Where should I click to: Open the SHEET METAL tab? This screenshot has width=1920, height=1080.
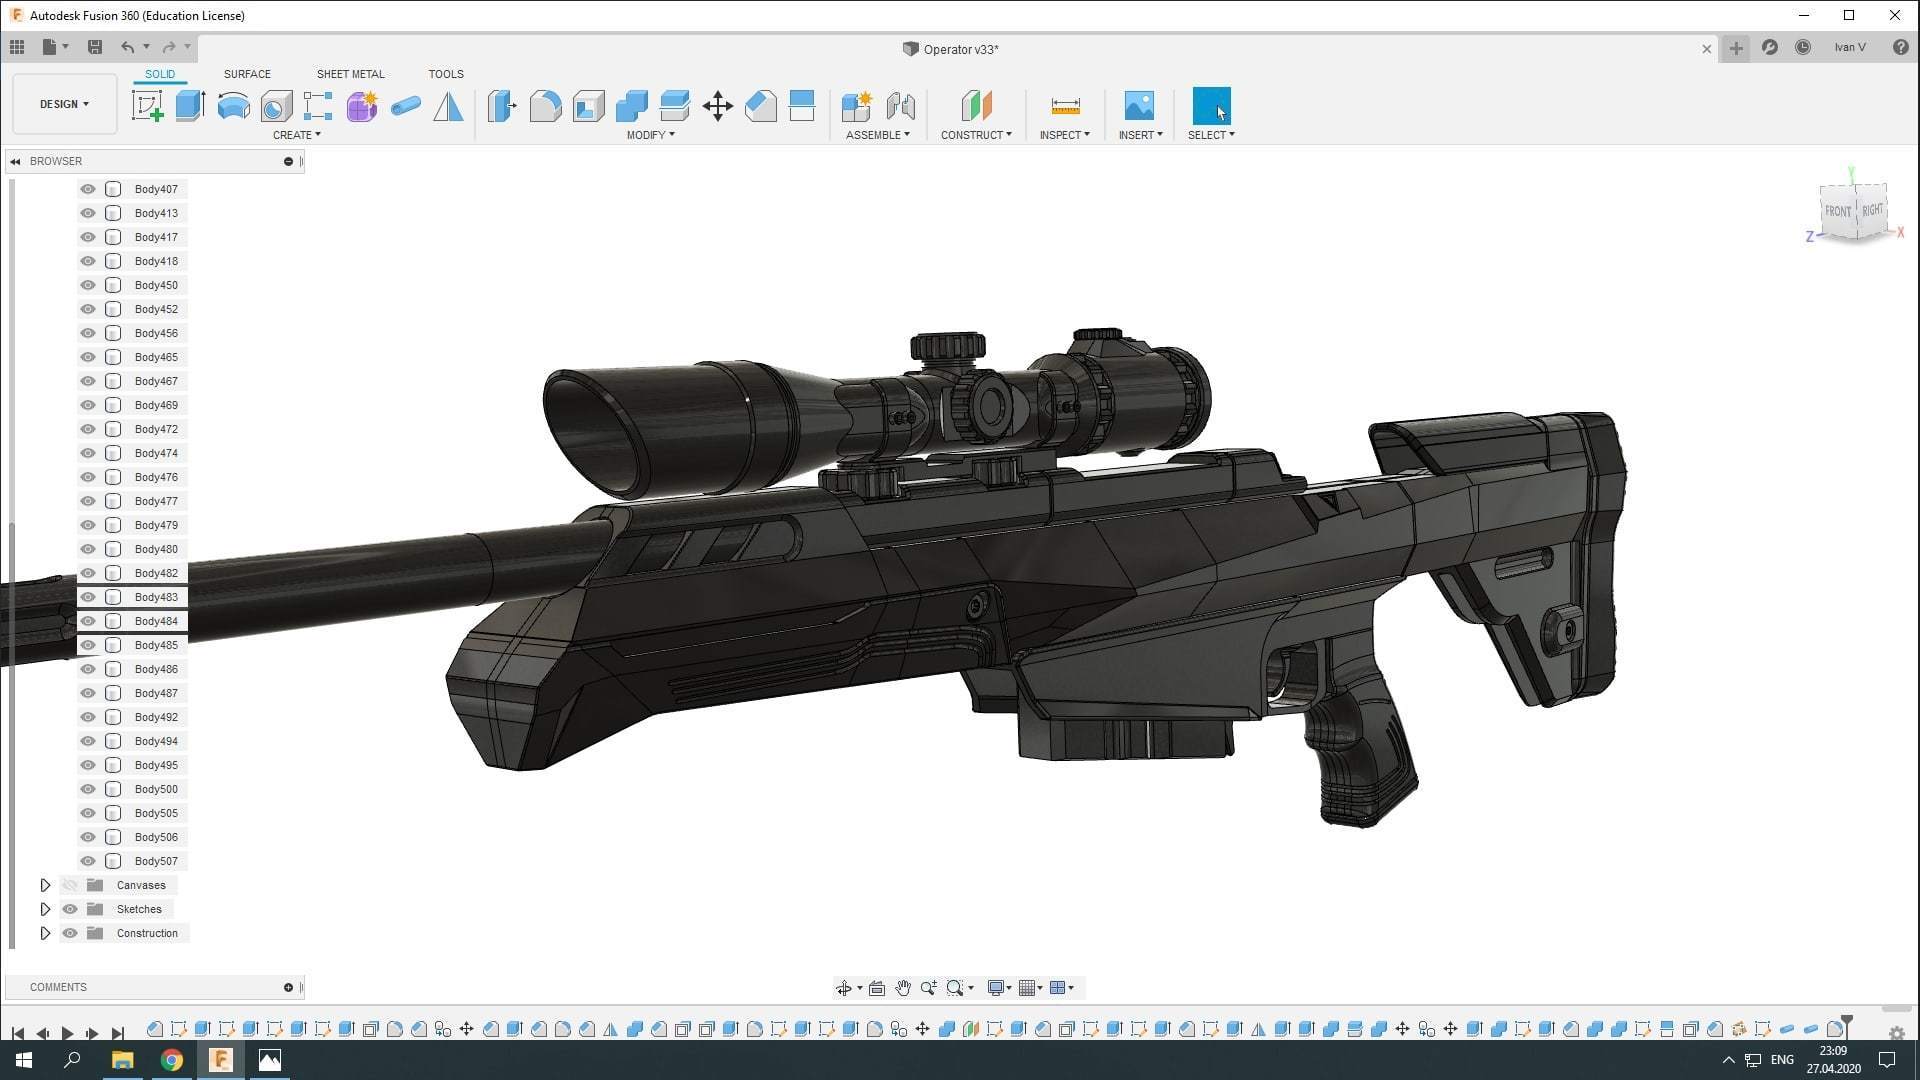(x=350, y=74)
